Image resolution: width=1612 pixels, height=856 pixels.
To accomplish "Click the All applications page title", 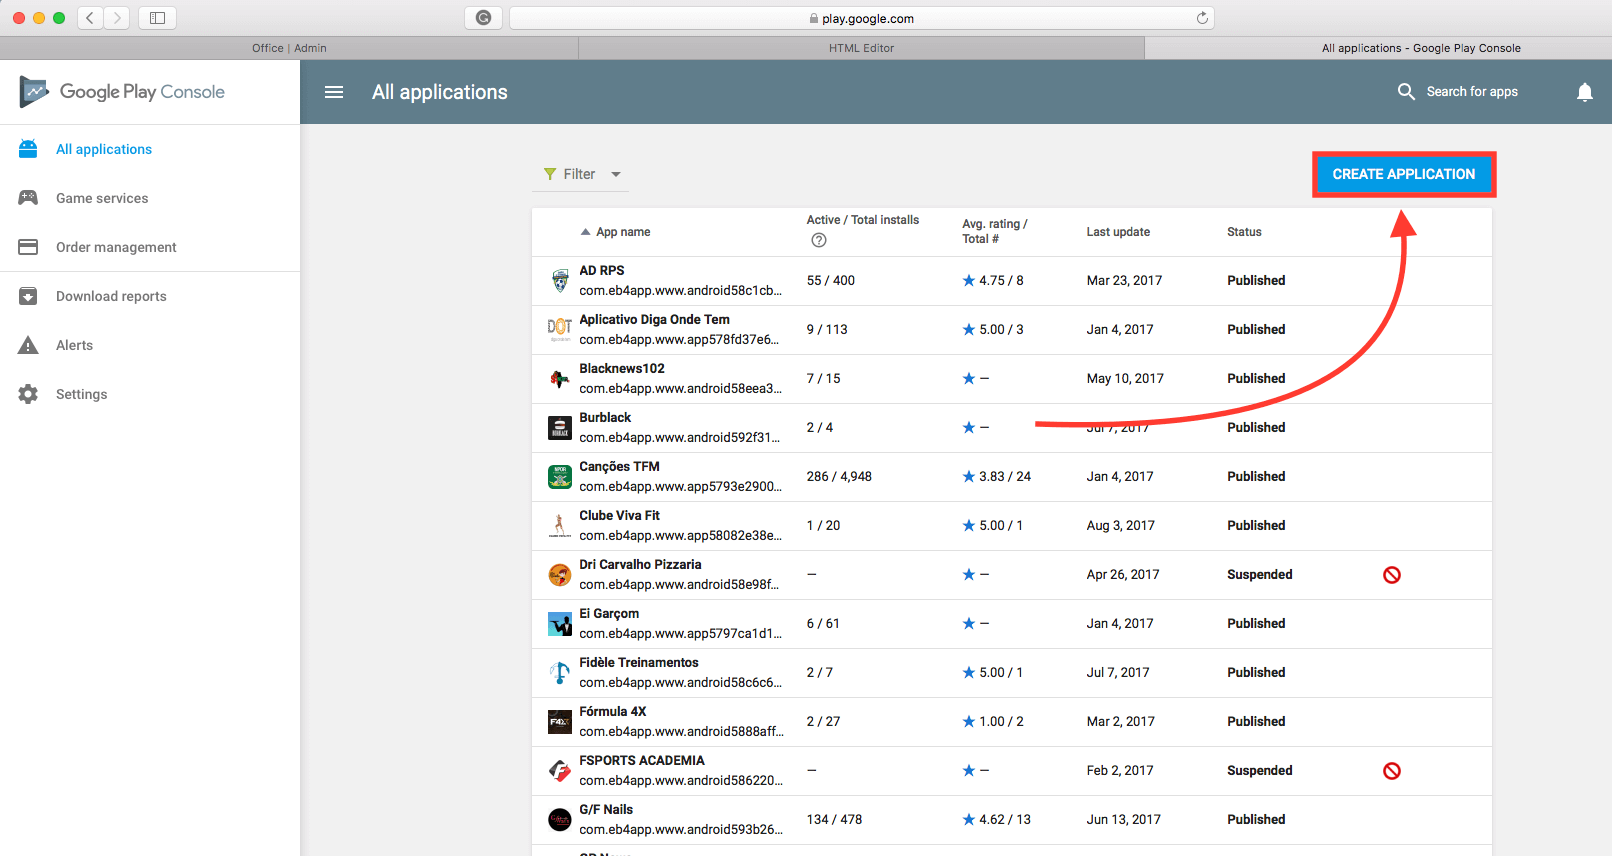I will [x=440, y=92].
